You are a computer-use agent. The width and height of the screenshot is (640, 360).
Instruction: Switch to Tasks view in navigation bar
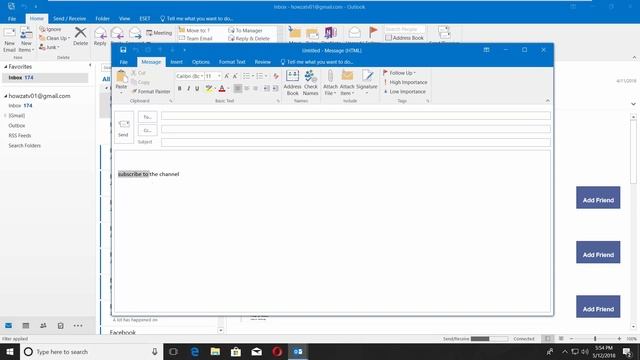coord(60,325)
